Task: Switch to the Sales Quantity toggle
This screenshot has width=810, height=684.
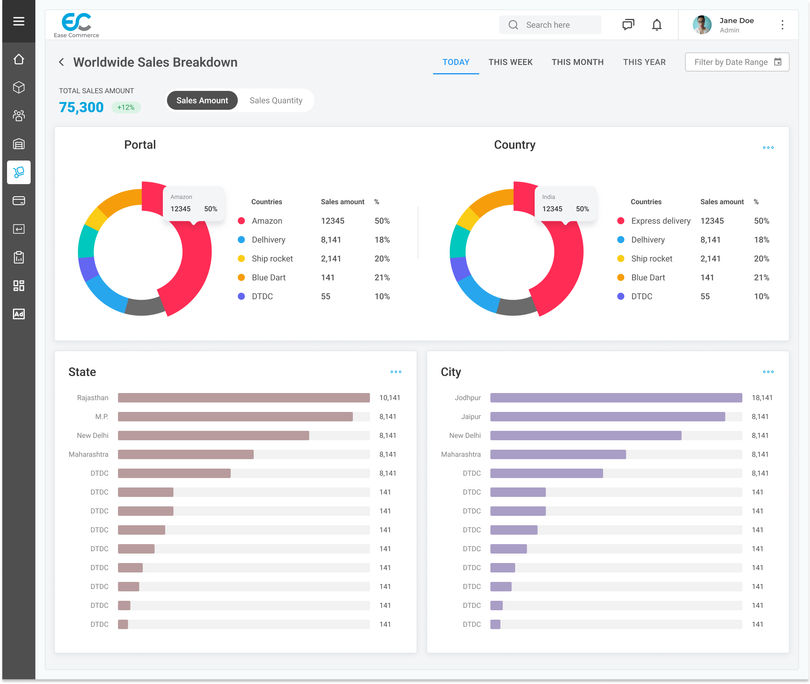Action: tap(276, 100)
